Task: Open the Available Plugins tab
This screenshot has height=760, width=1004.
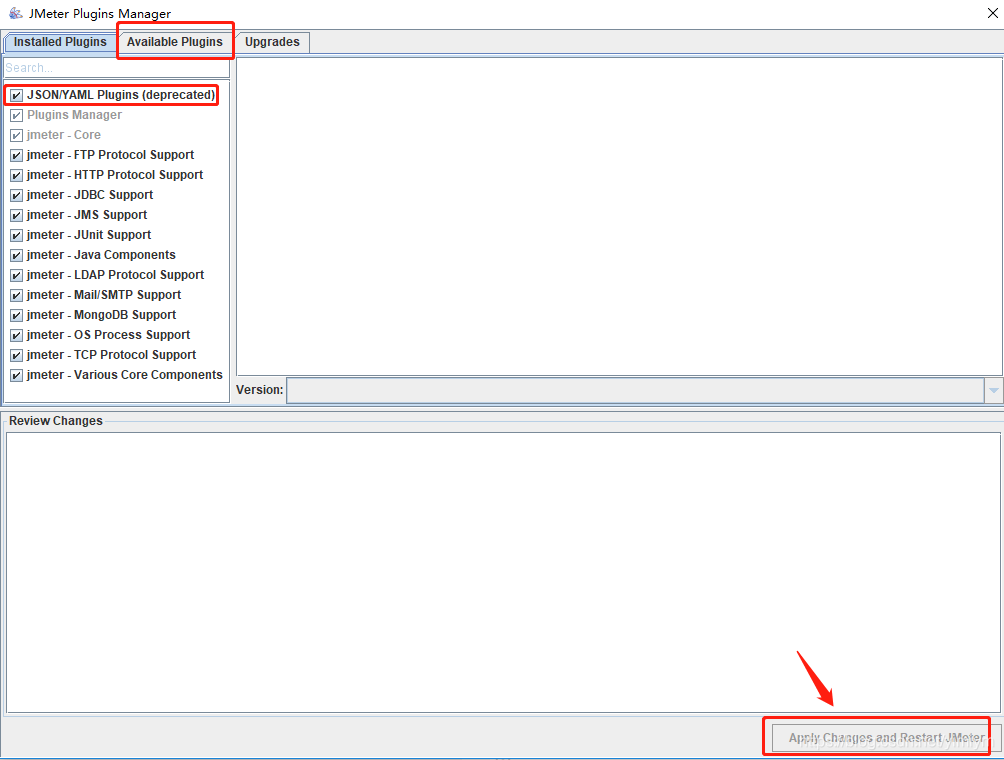Action: point(174,42)
